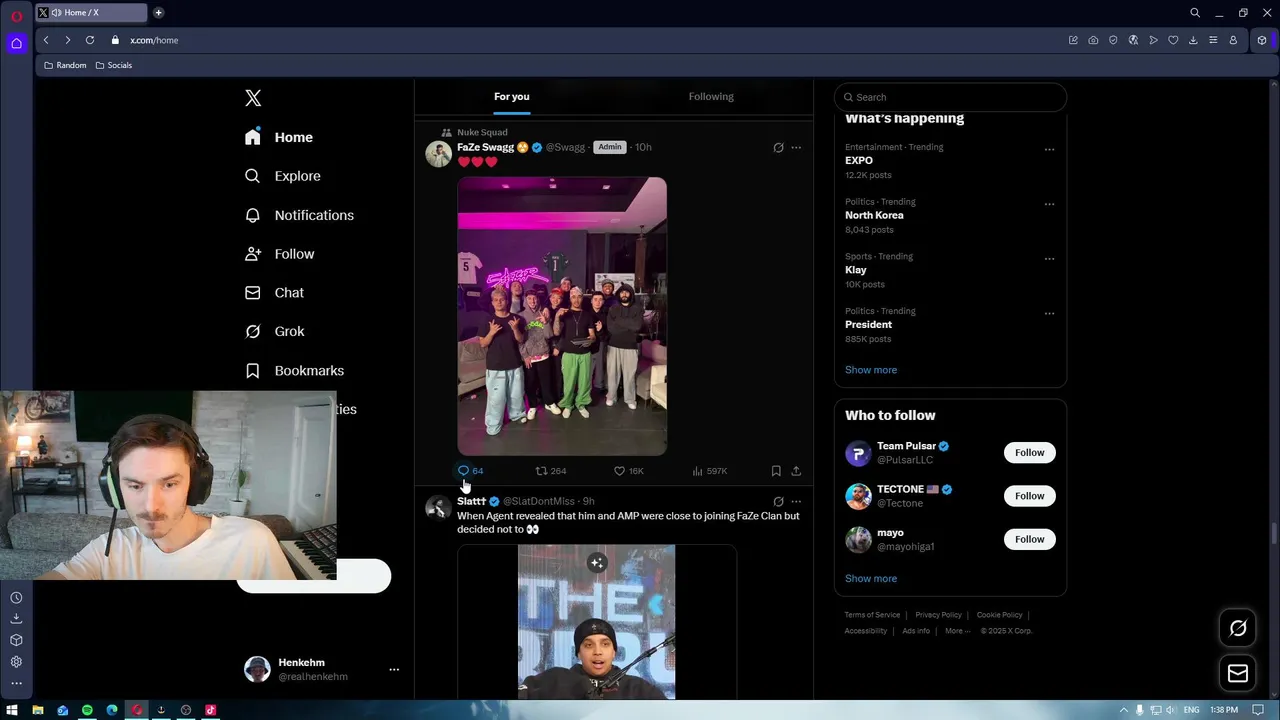Like the FaZe Swagg post
The height and width of the screenshot is (720, 1280).
[628, 471]
